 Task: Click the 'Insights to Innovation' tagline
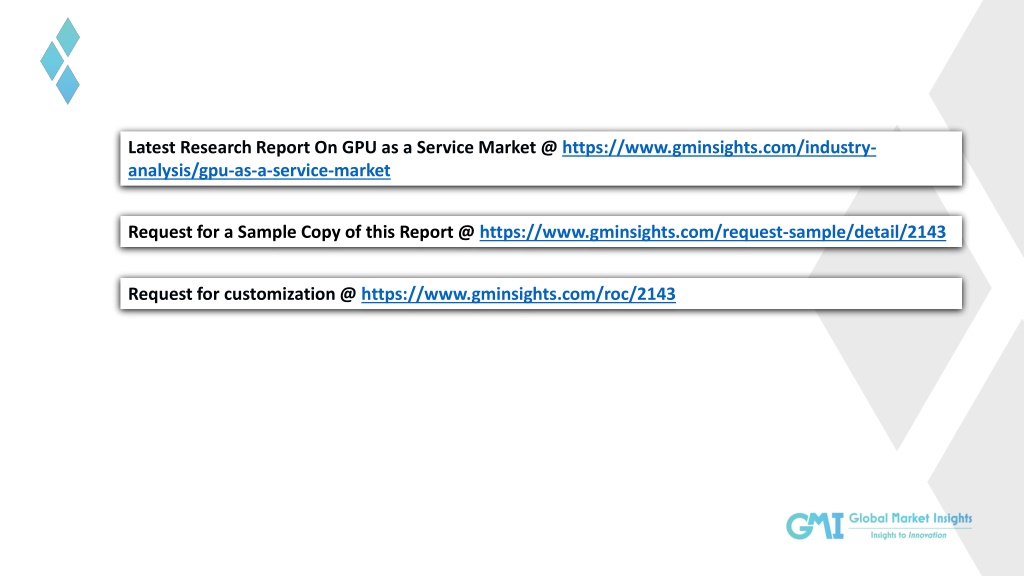point(908,535)
